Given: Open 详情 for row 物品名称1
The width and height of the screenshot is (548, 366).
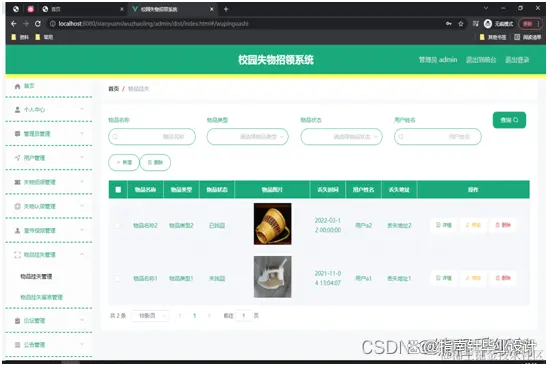Looking at the screenshot, I should click(444, 278).
